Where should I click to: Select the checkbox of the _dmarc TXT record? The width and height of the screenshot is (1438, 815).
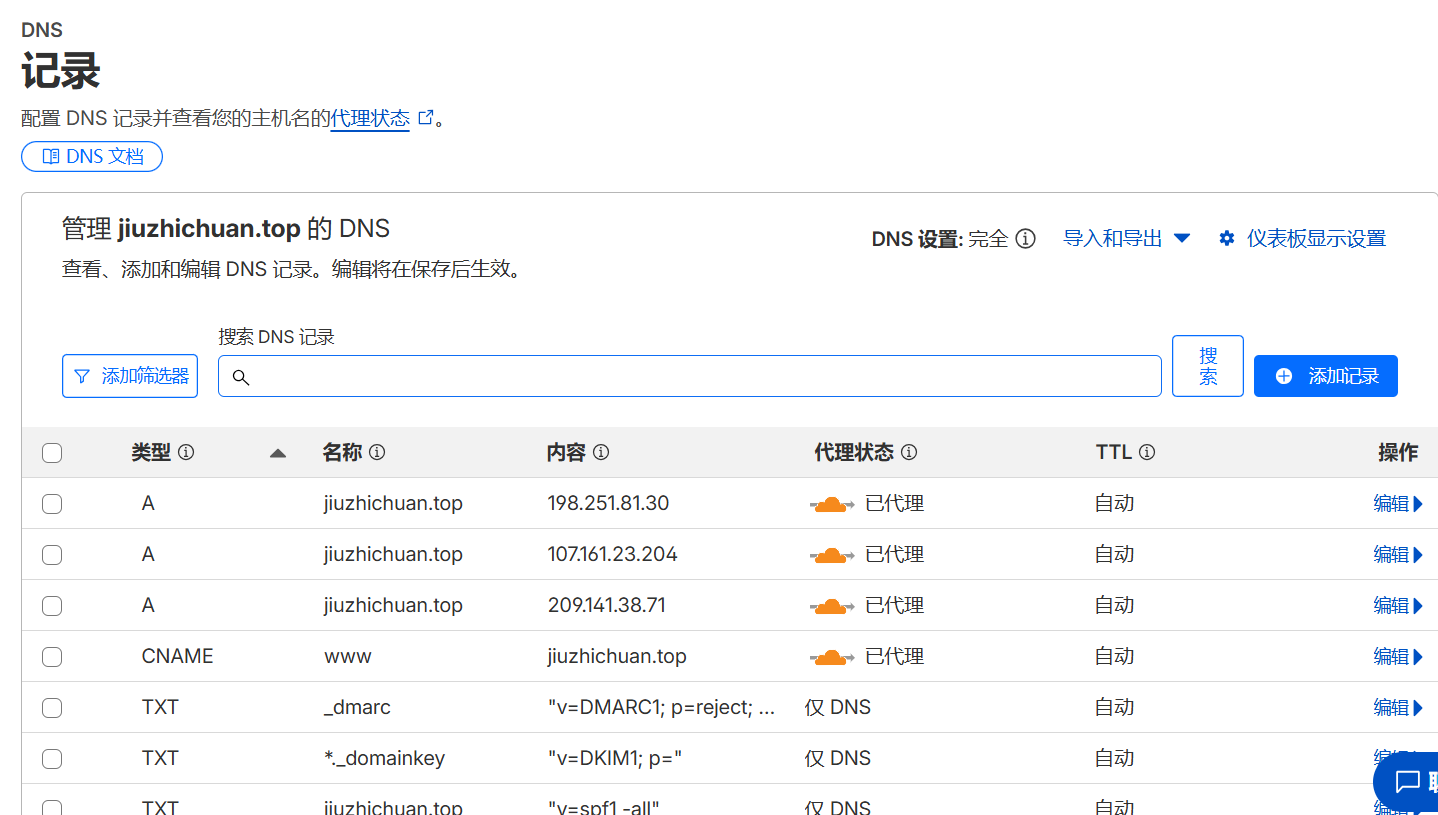point(52,707)
